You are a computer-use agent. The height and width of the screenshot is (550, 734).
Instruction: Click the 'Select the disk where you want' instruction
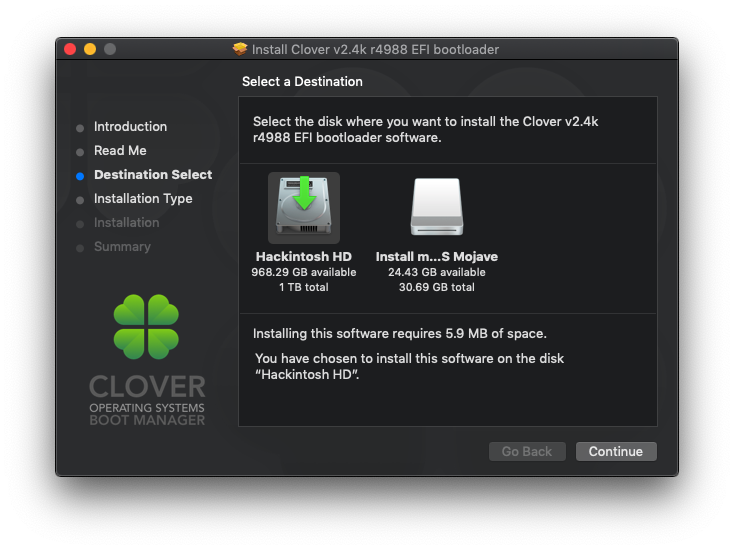(x=426, y=129)
